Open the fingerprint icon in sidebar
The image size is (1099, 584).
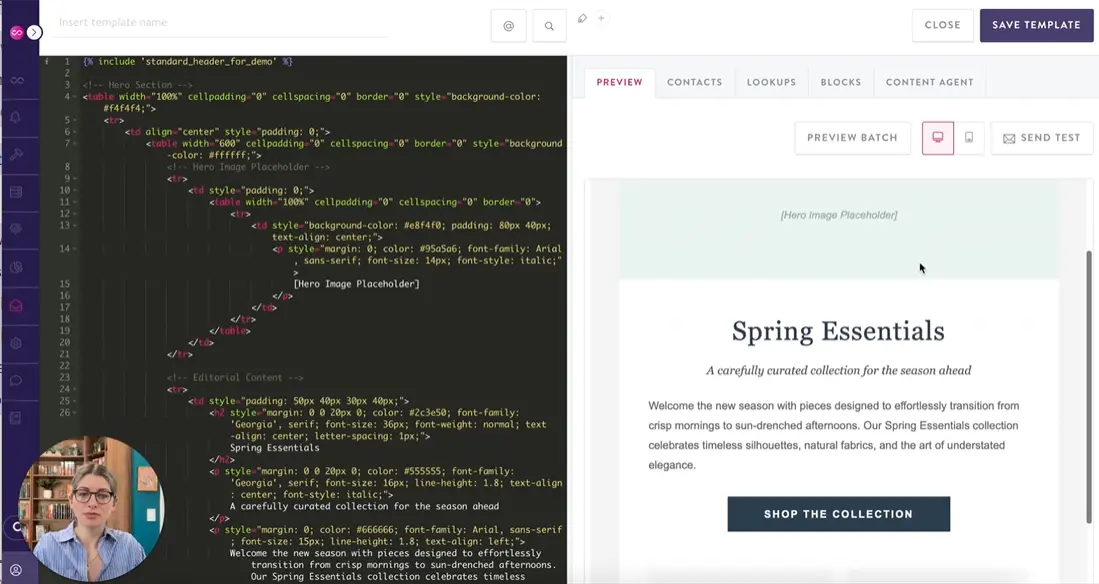16,229
